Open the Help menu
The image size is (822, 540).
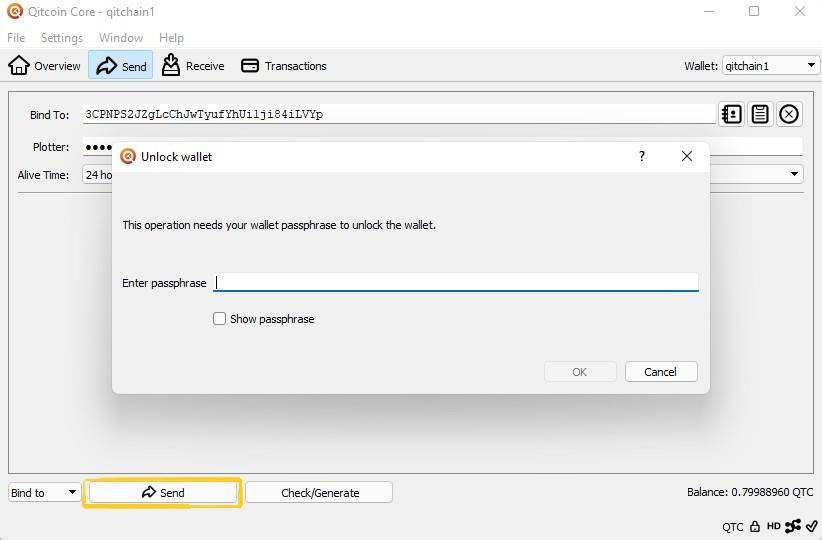171,38
